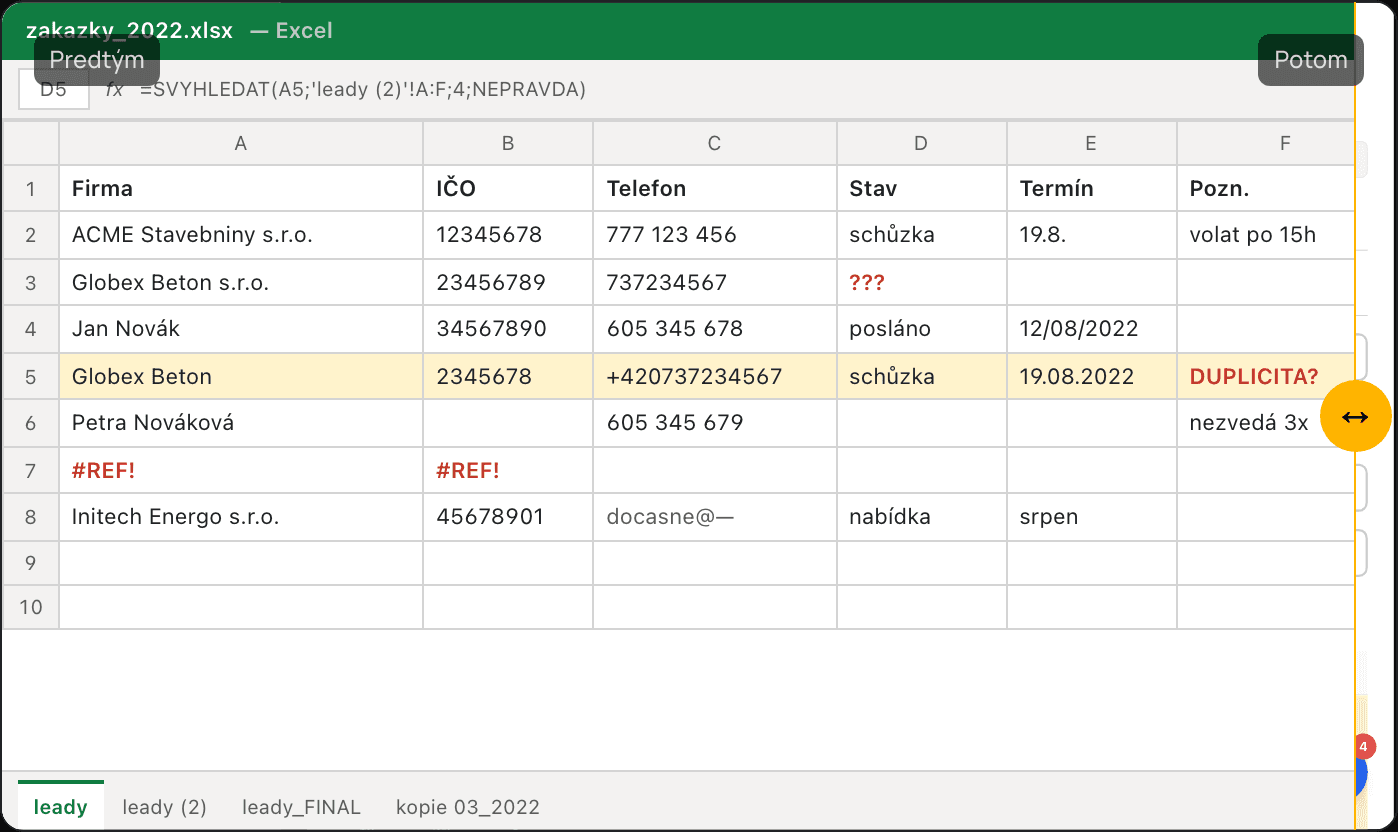
Task: Select cell 'Initech Energo s.r.o.'
Action: pos(241,517)
